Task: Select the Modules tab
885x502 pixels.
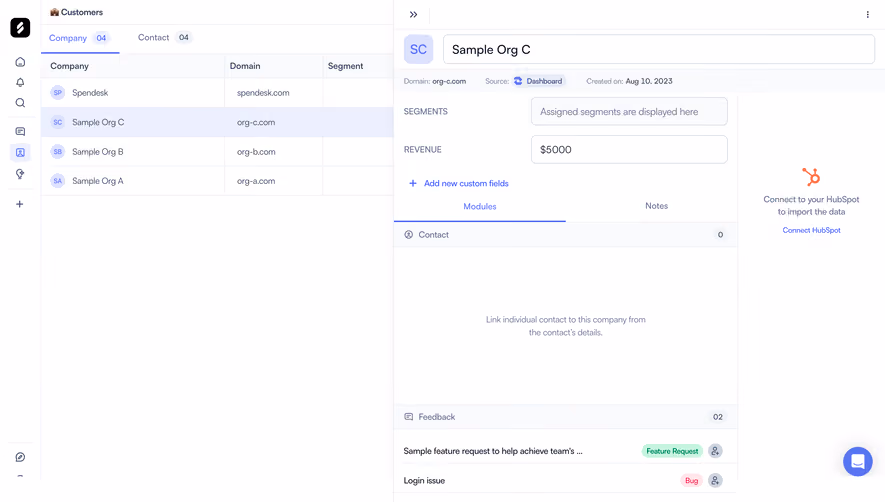Action: [x=480, y=206]
